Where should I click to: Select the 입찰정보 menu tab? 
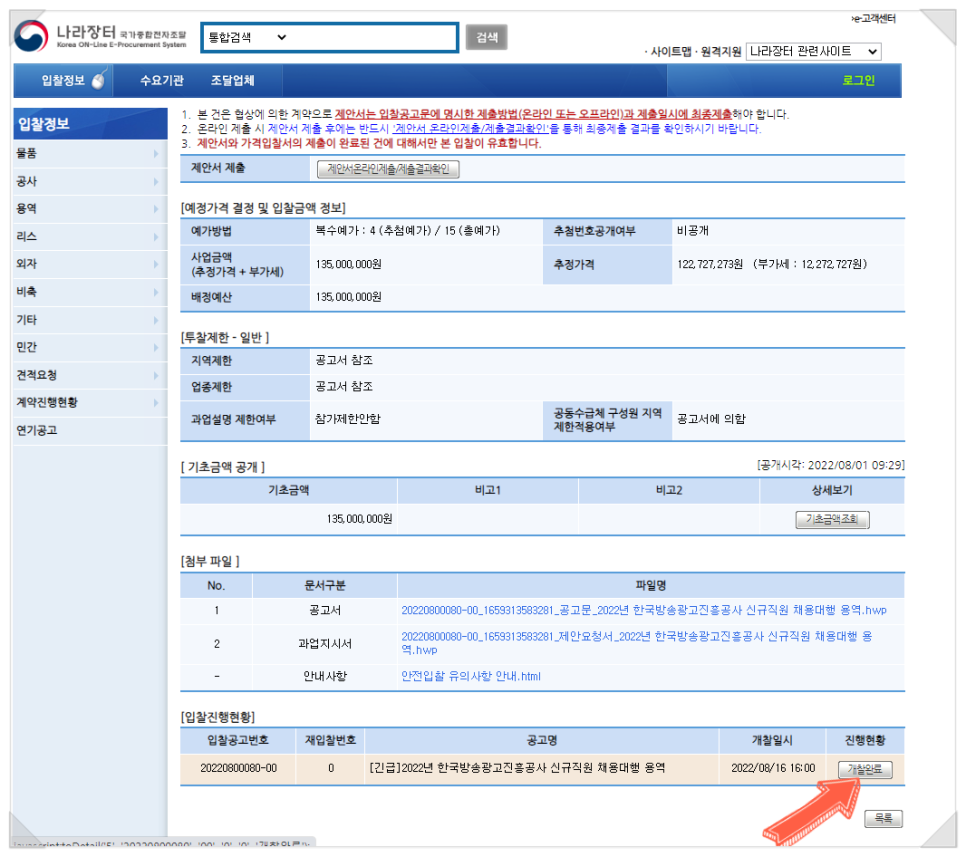tap(63, 80)
